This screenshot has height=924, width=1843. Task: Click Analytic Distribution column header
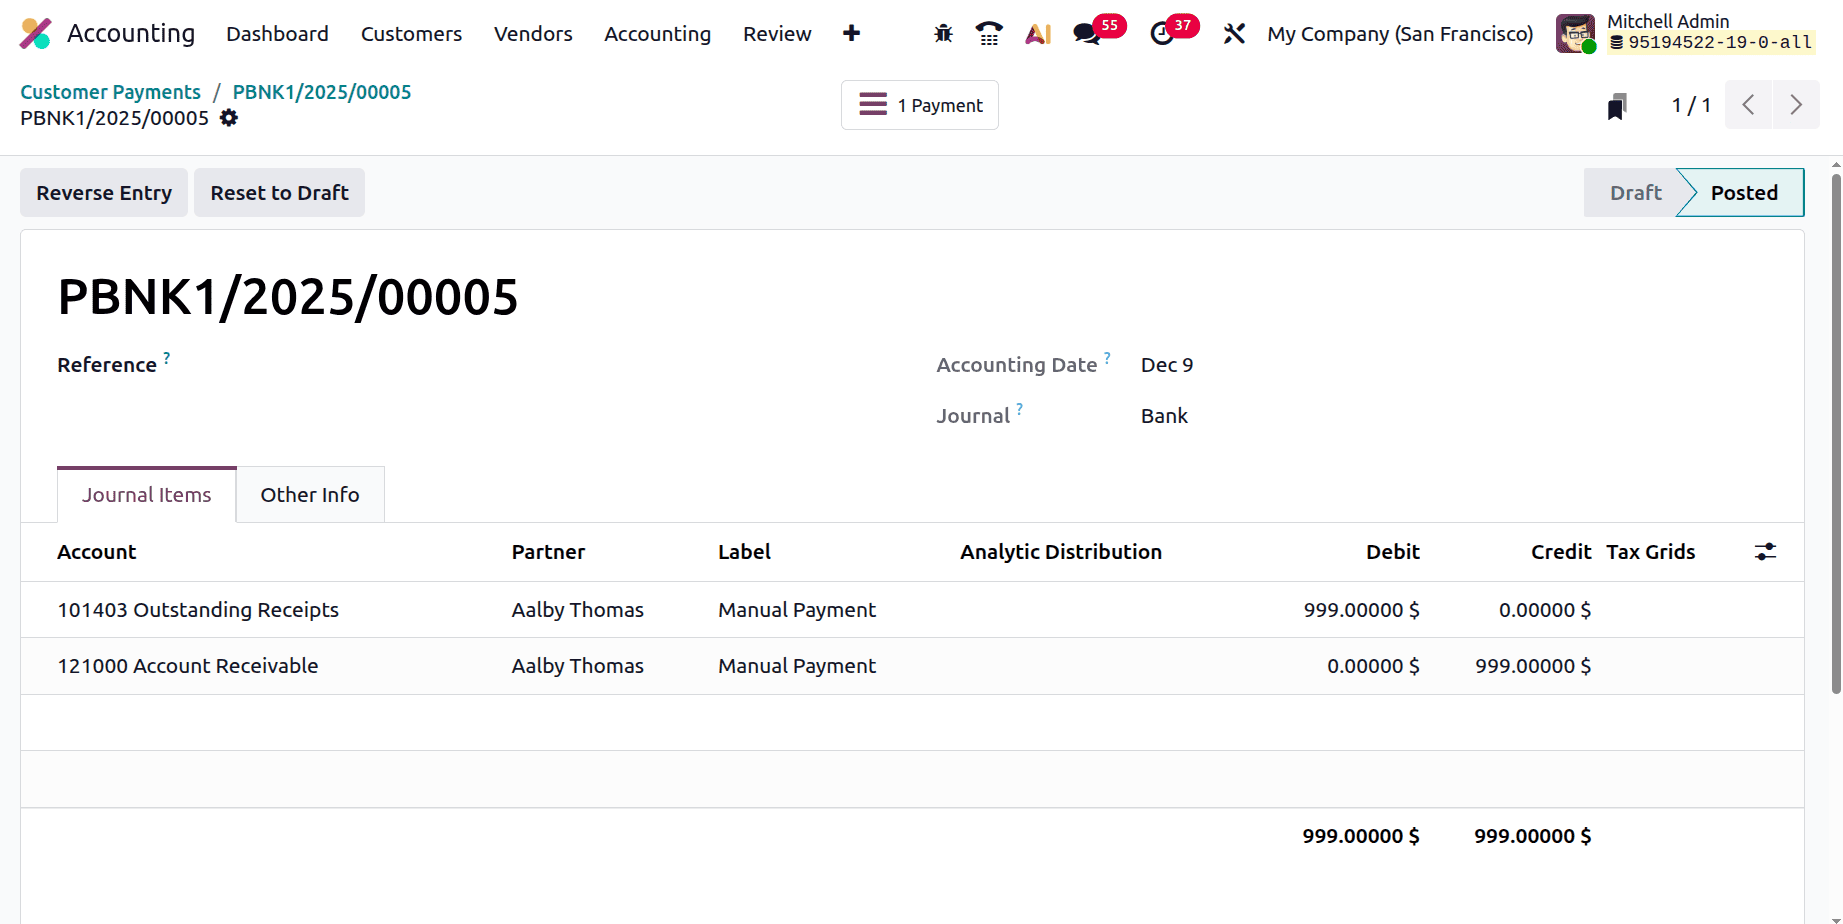tap(1061, 552)
